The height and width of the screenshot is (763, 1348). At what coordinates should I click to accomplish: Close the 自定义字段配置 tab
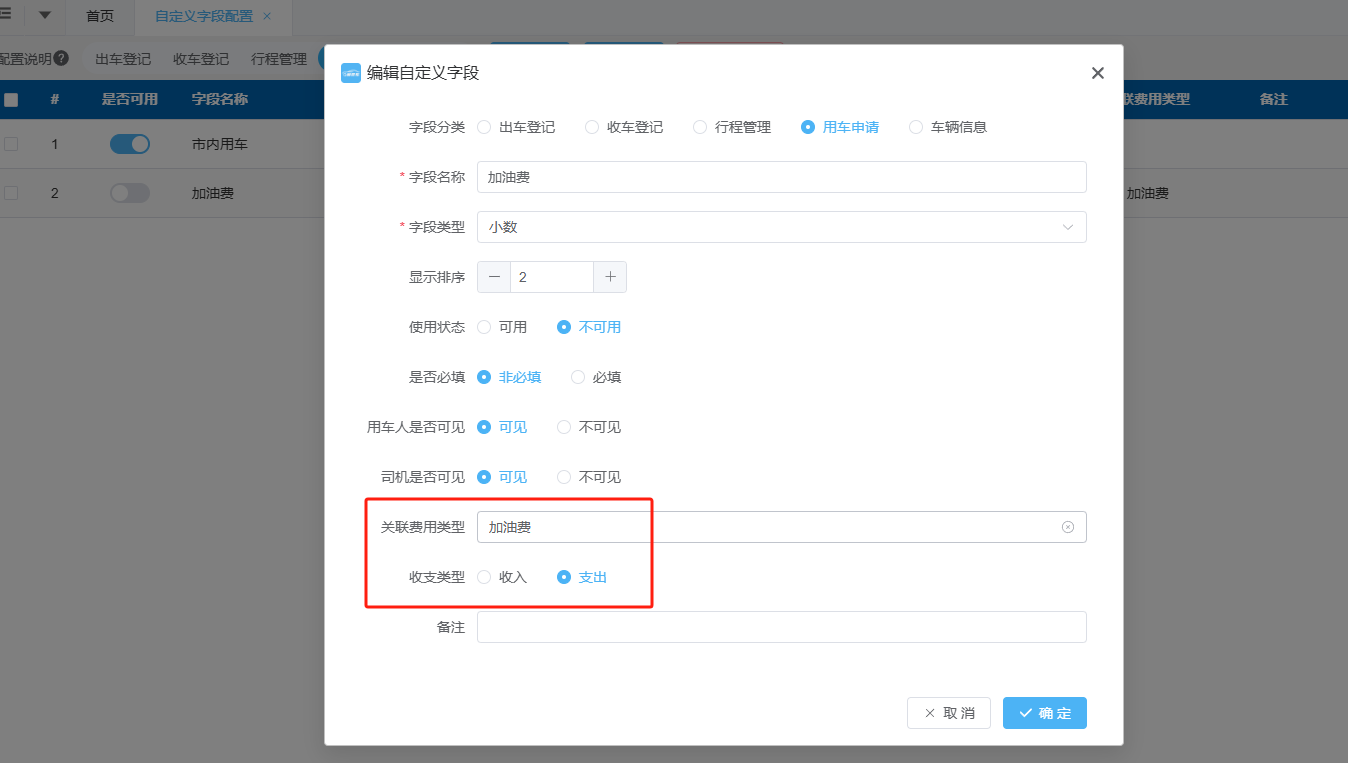[267, 17]
